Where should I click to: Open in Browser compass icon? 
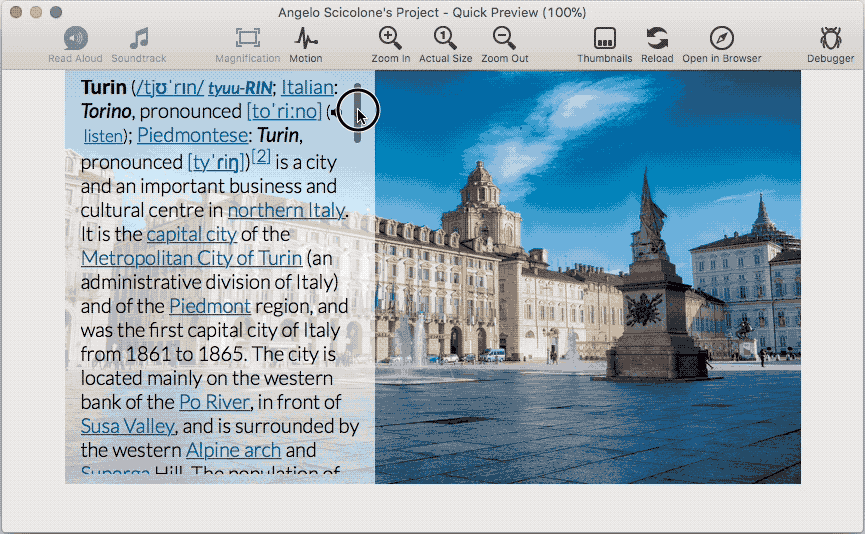pos(722,38)
